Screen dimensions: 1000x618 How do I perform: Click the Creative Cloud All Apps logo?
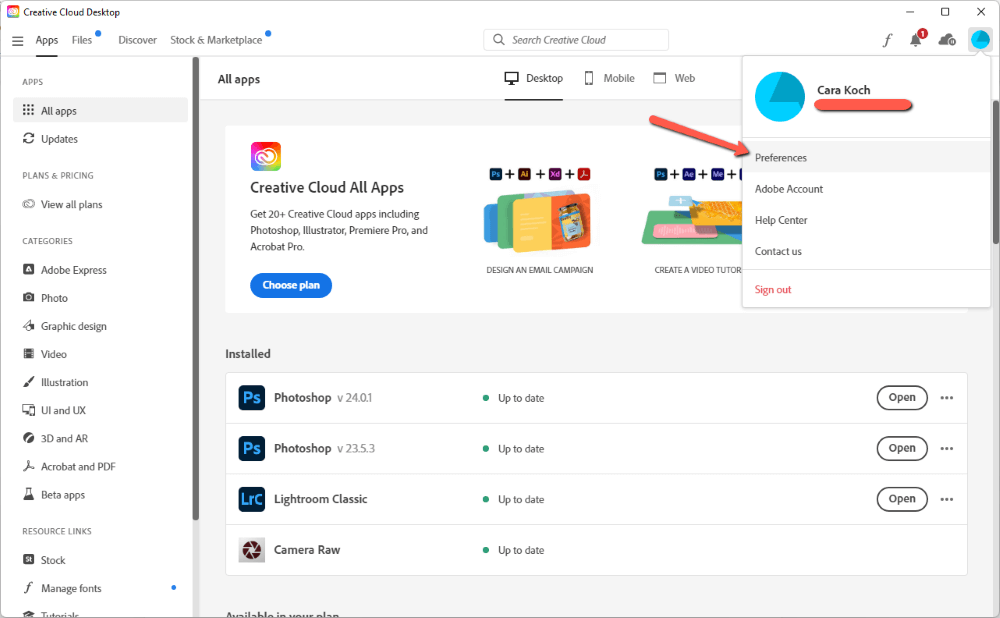(266, 156)
